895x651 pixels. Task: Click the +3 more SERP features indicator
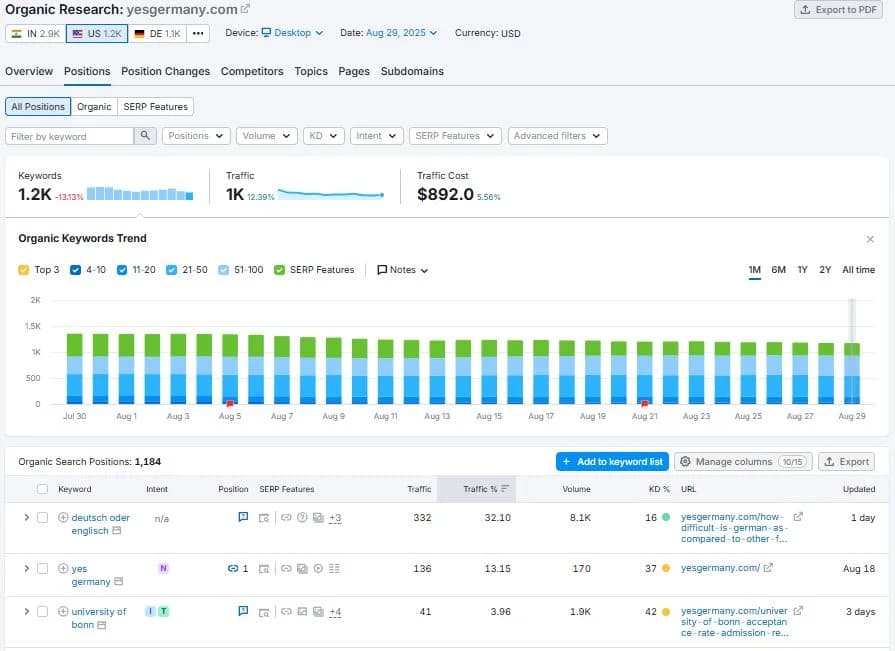click(335, 518)
